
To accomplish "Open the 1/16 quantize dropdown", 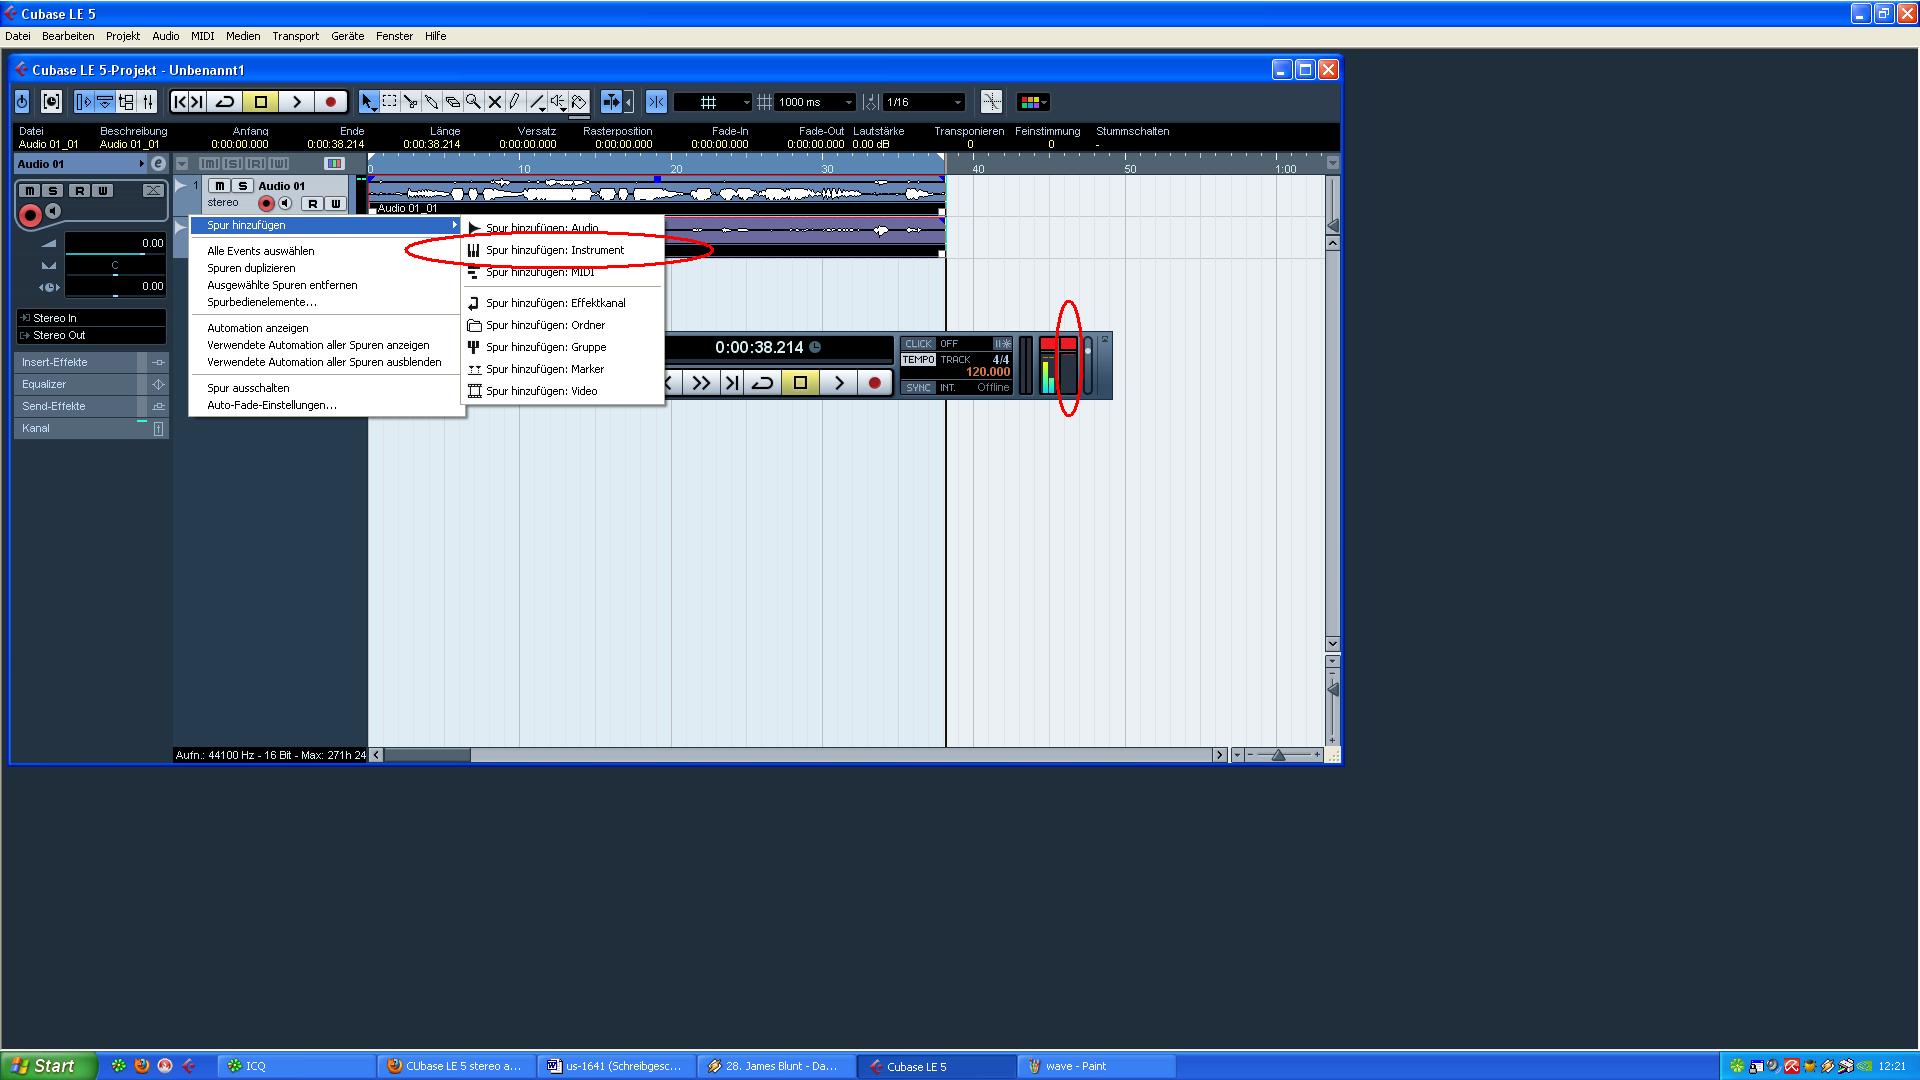I will point(923,102).
